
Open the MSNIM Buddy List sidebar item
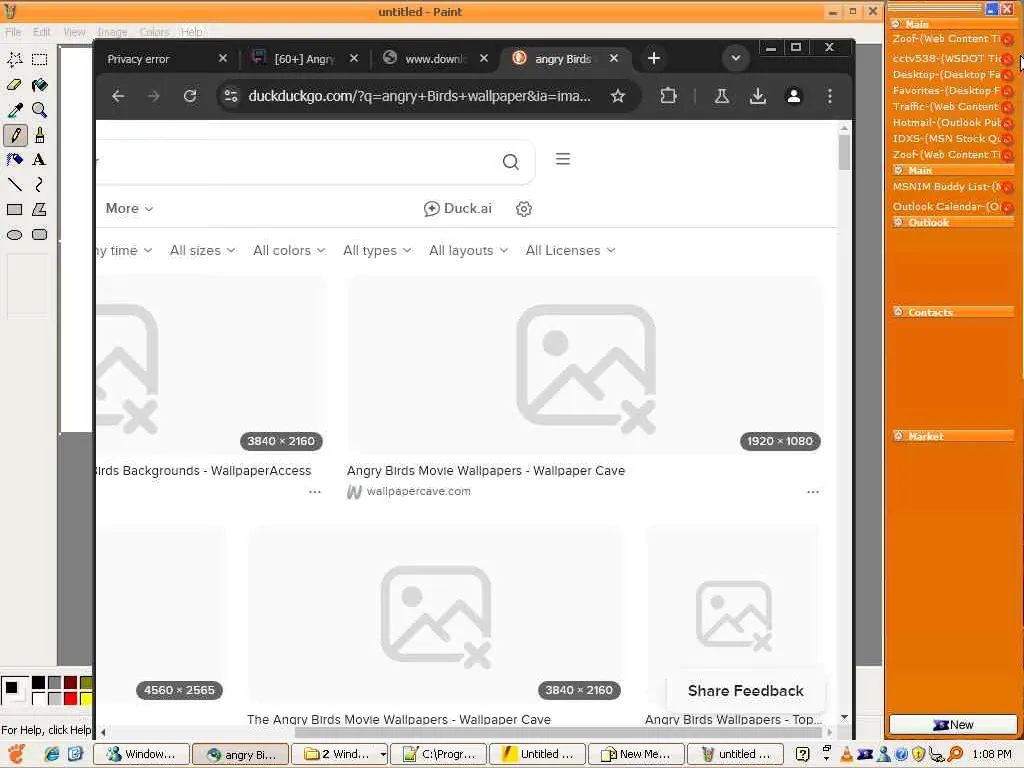click(948, 187)
